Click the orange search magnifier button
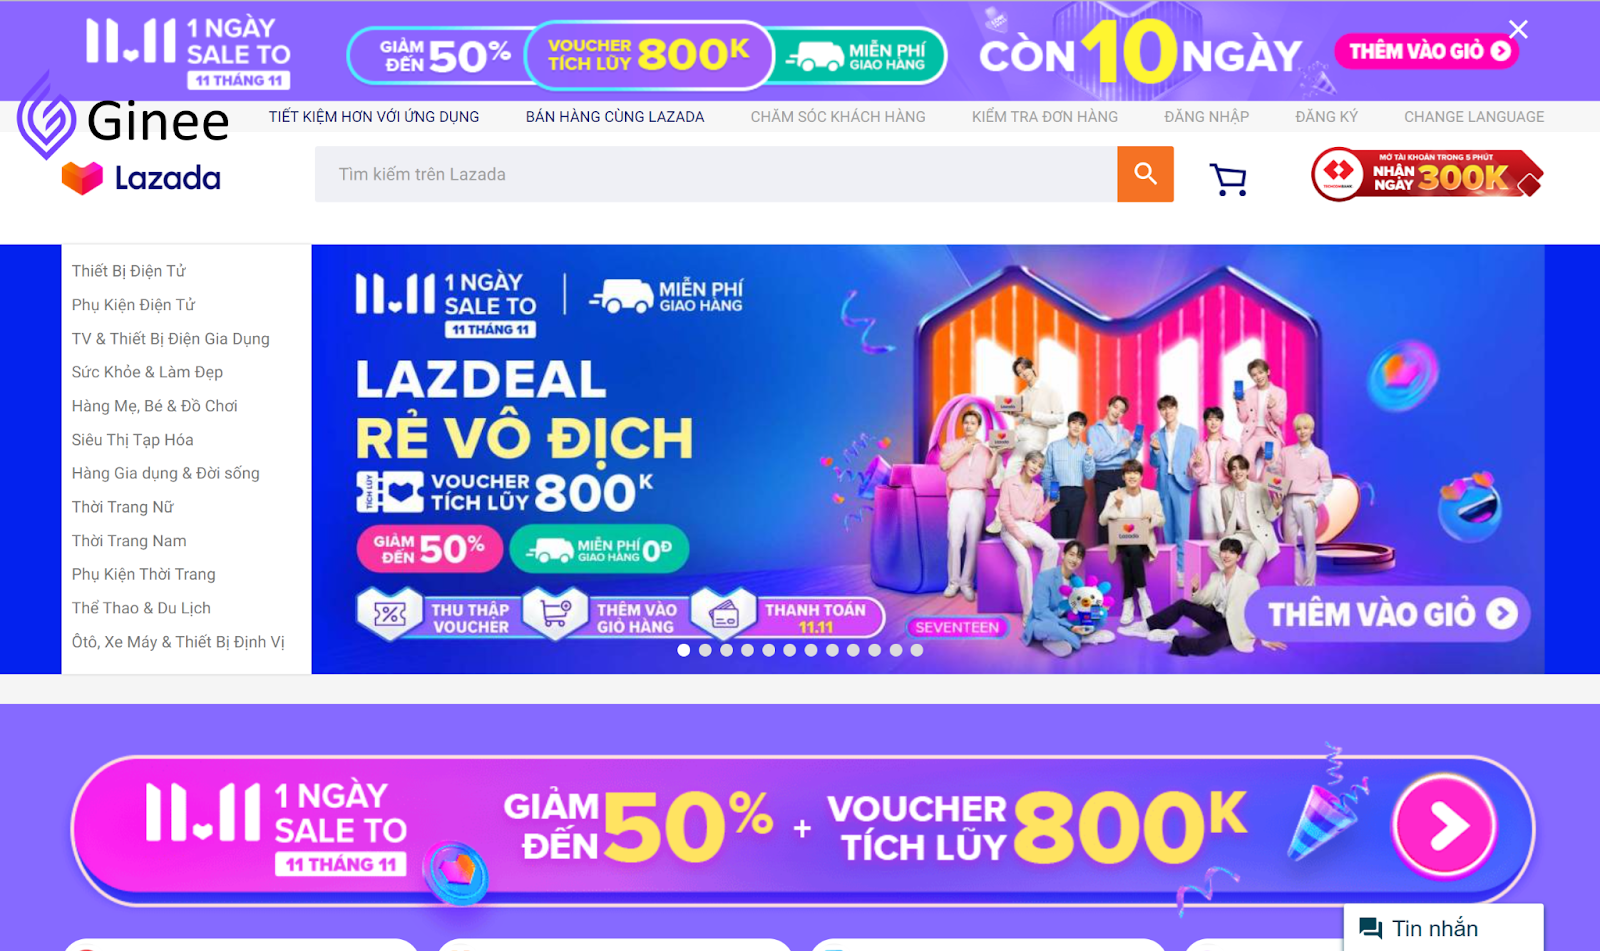The image size is (1600, 951). (1145, 174)
